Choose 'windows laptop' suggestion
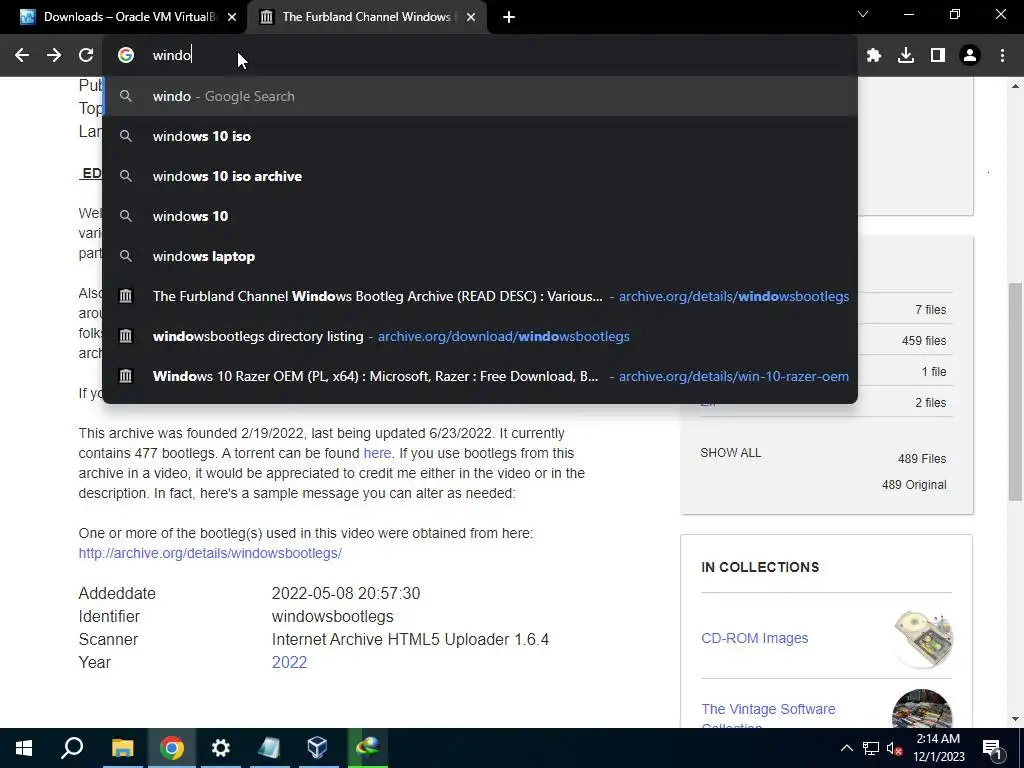 click(480, 256)
